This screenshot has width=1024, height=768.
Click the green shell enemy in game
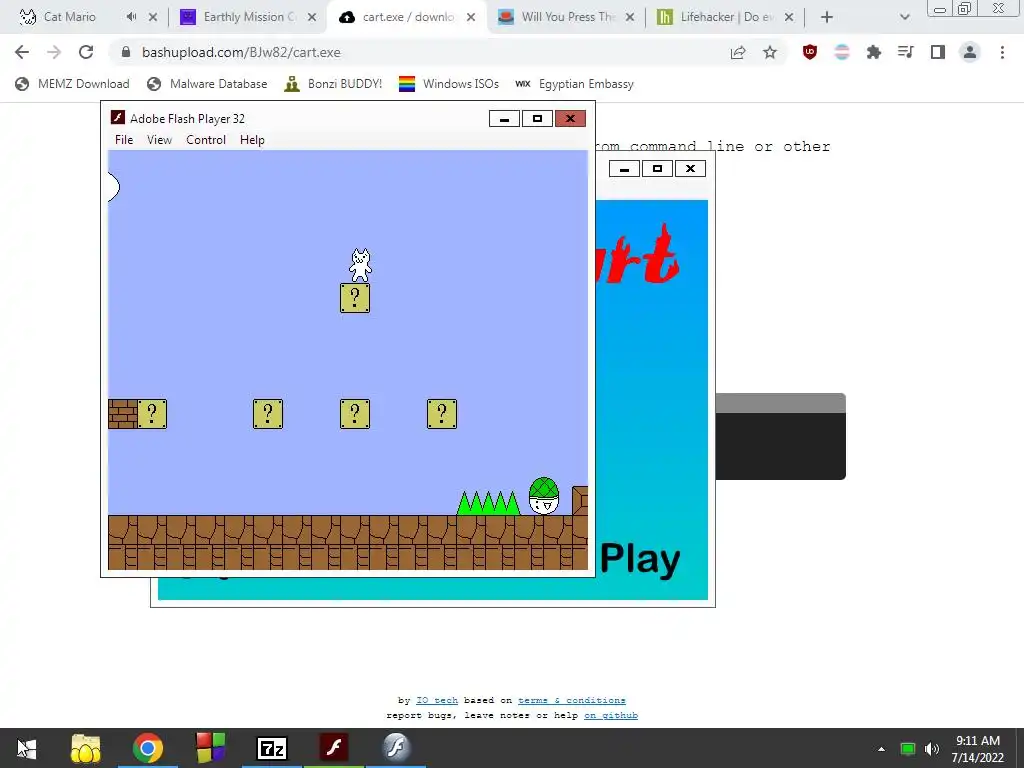(x=544, y=496)
